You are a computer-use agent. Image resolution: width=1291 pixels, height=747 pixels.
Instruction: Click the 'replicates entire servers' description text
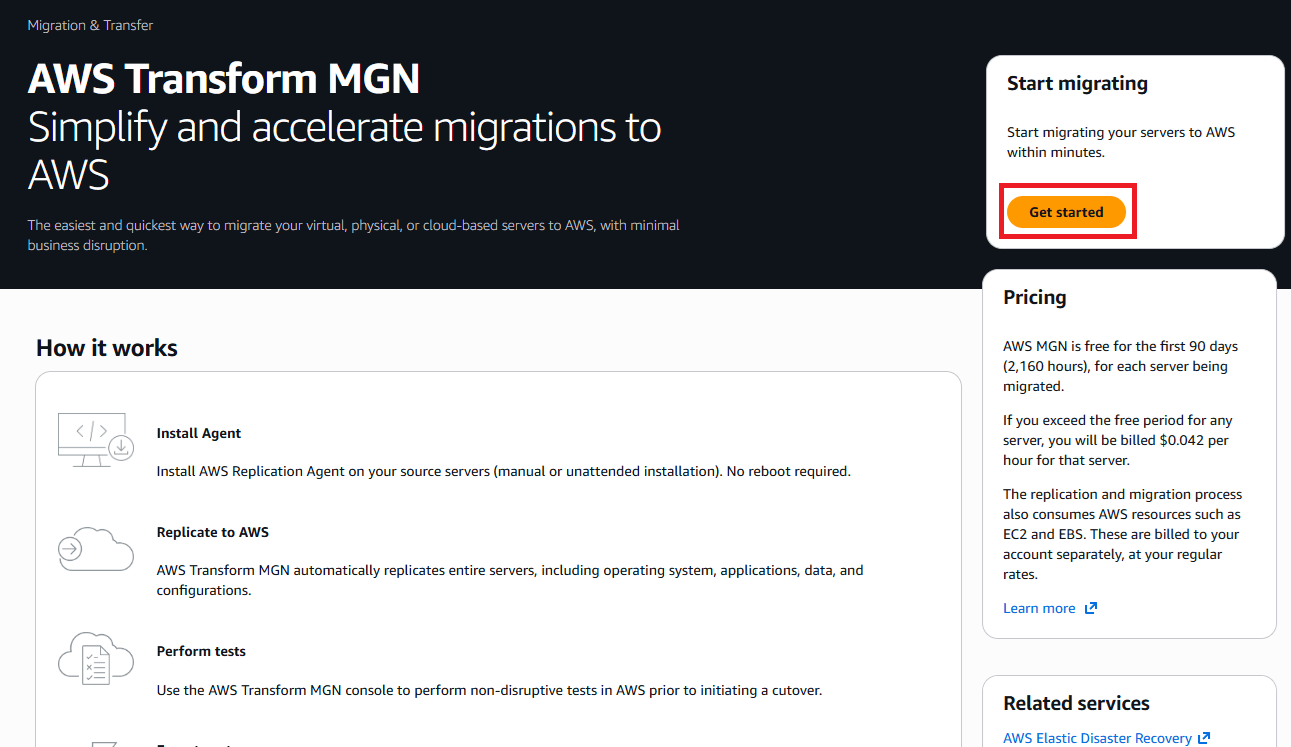(510, 580)
